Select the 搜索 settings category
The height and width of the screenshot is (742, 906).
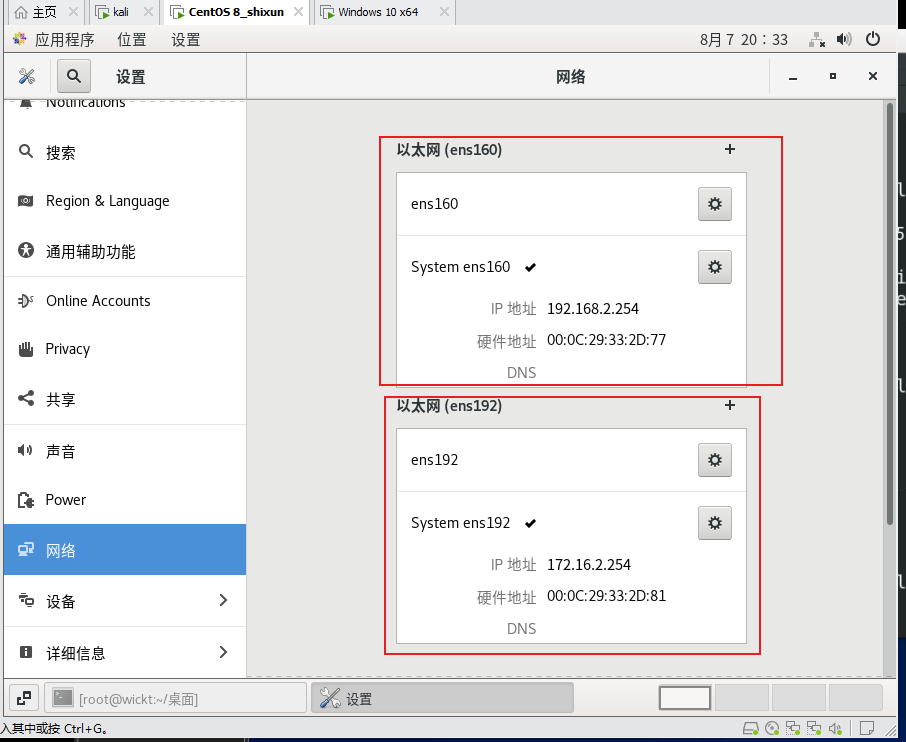coord(125,153)
